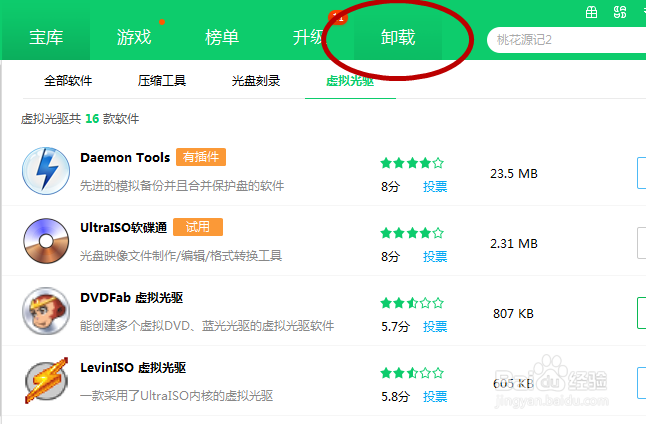Click the star rating of Daemon Tools
This screenshot has height=424, width=646.
coord(412,163)
